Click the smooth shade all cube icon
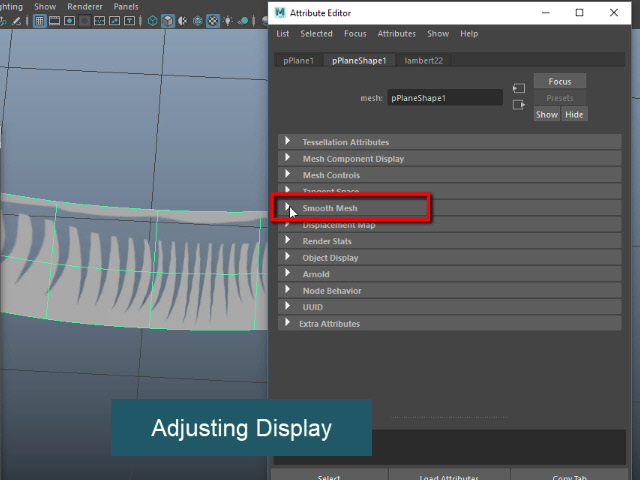640x480 pixels. point(168,20)
